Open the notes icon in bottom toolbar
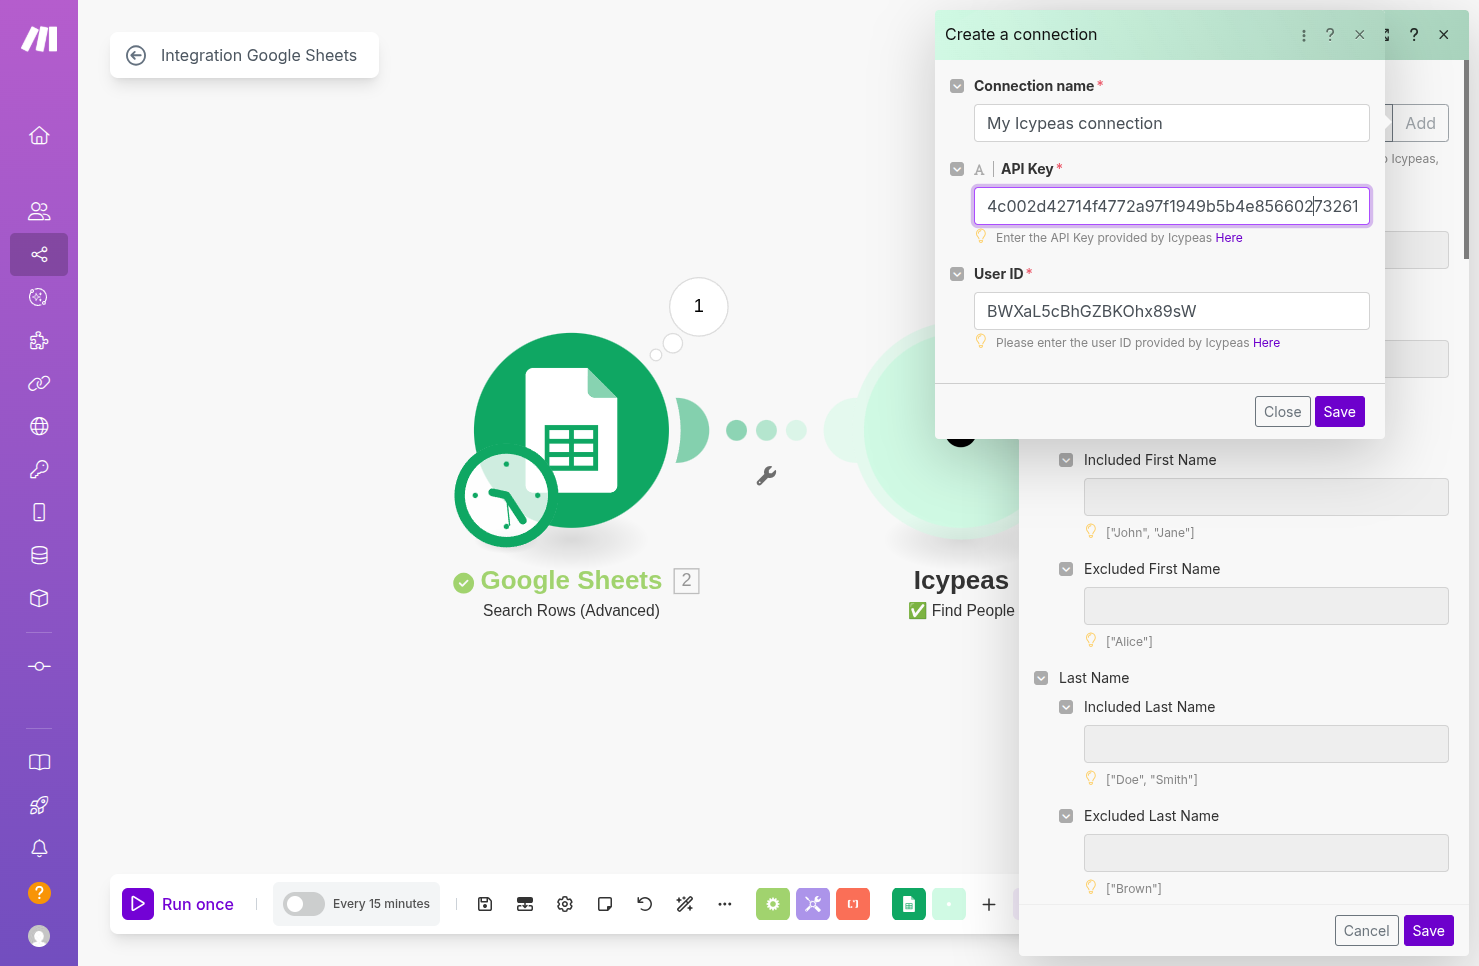 605,904
